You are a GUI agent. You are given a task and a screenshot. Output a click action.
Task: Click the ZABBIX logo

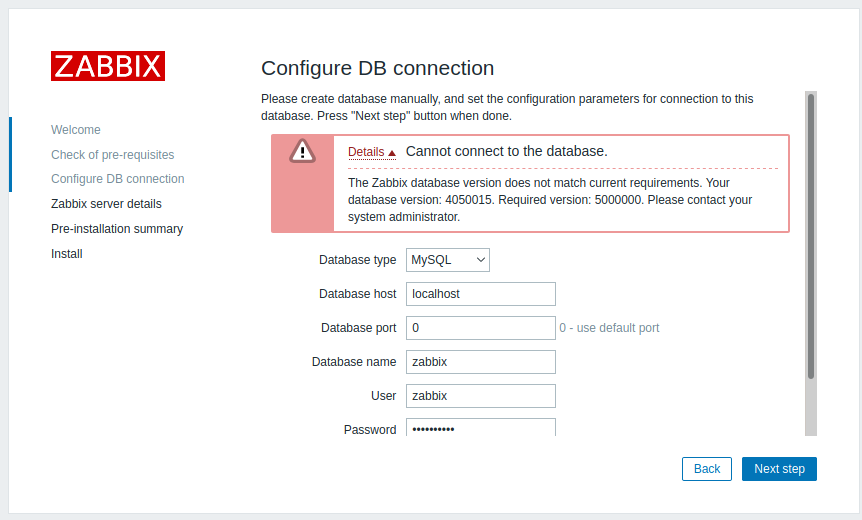click(108, 66)
